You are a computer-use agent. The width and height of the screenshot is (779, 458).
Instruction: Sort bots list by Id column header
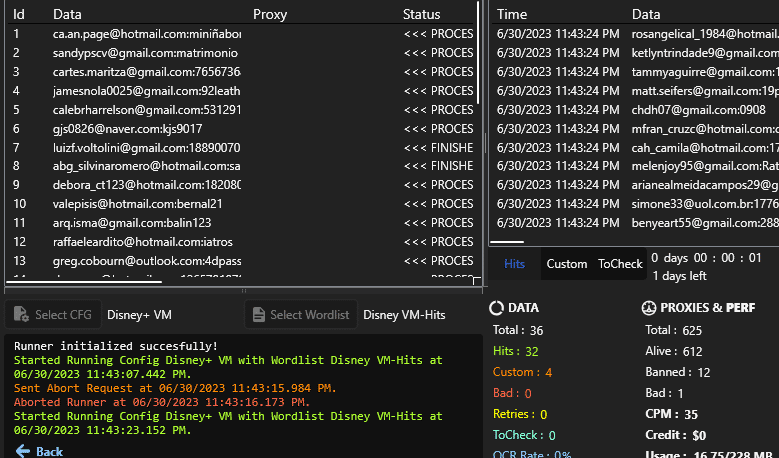tap(19, 15)
